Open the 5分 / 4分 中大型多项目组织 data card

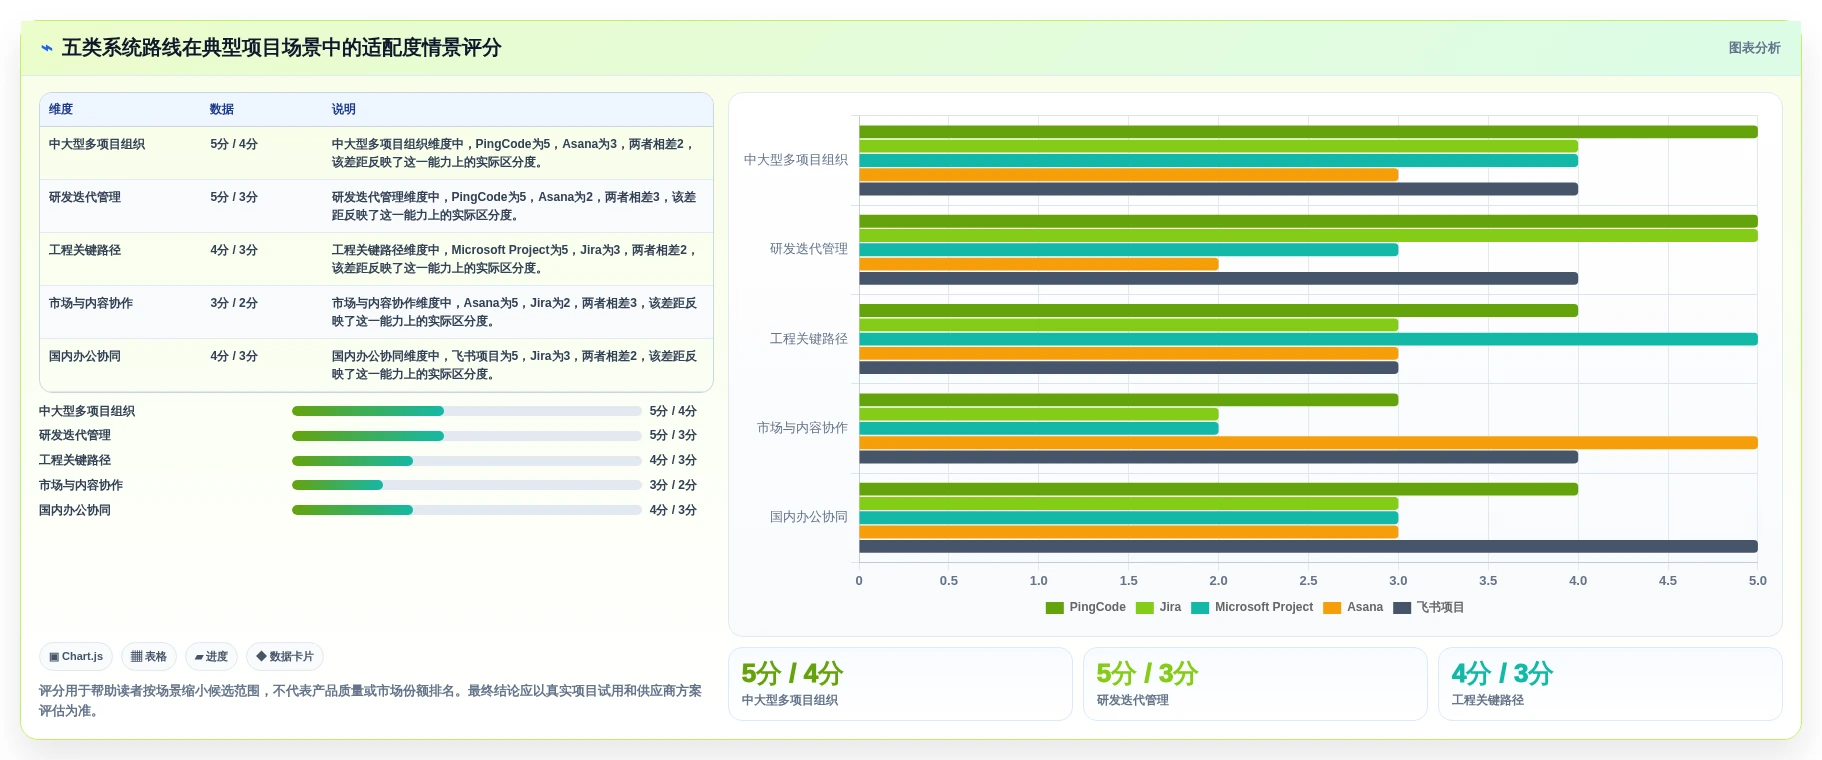click(900, 684)
